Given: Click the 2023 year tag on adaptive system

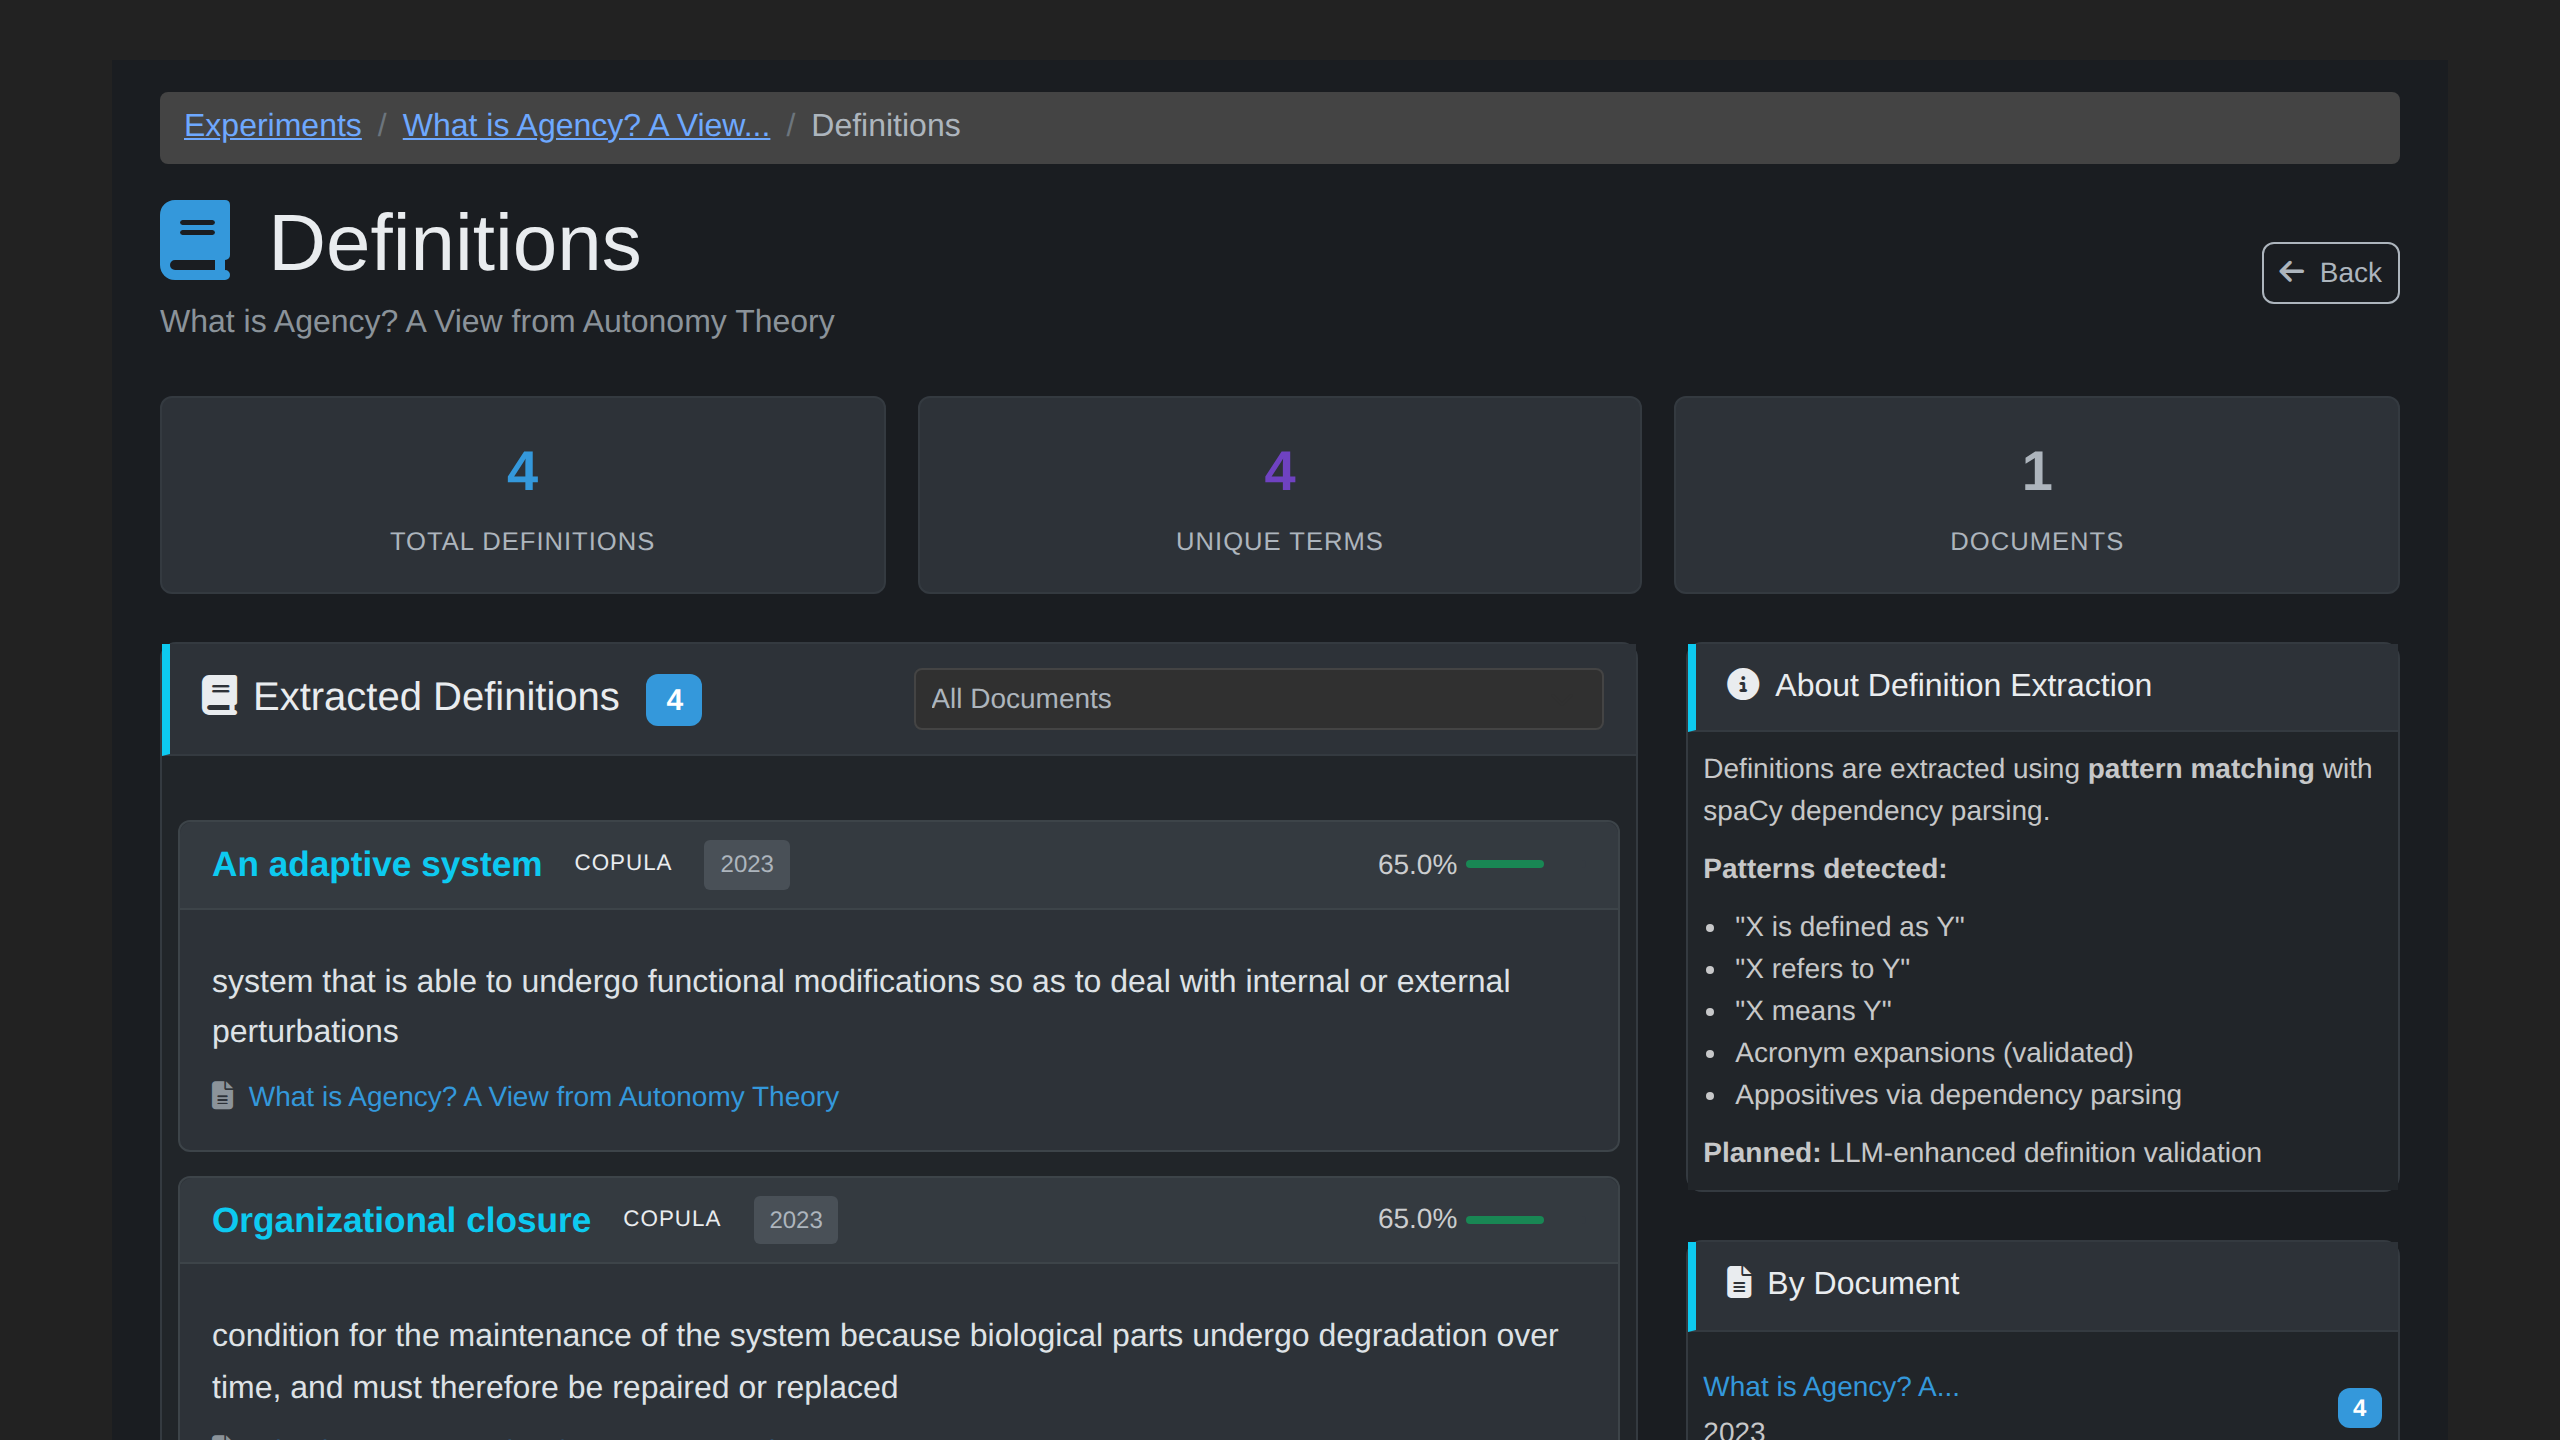Looking at the screenshot, I should (x=746, y=864).
